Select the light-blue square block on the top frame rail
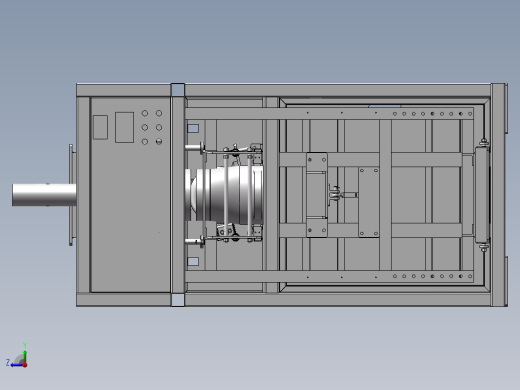Viewport: 520px width, 390px height. 178,90
